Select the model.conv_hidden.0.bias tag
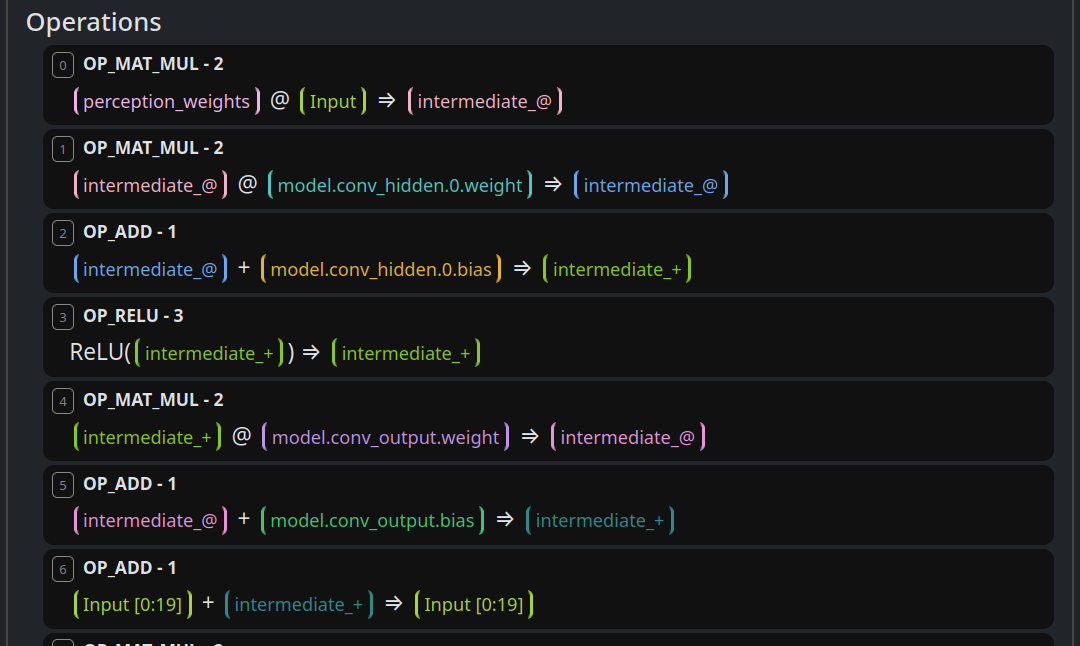The width and height of the screenshot is (1080, 646). pos(381,269)
